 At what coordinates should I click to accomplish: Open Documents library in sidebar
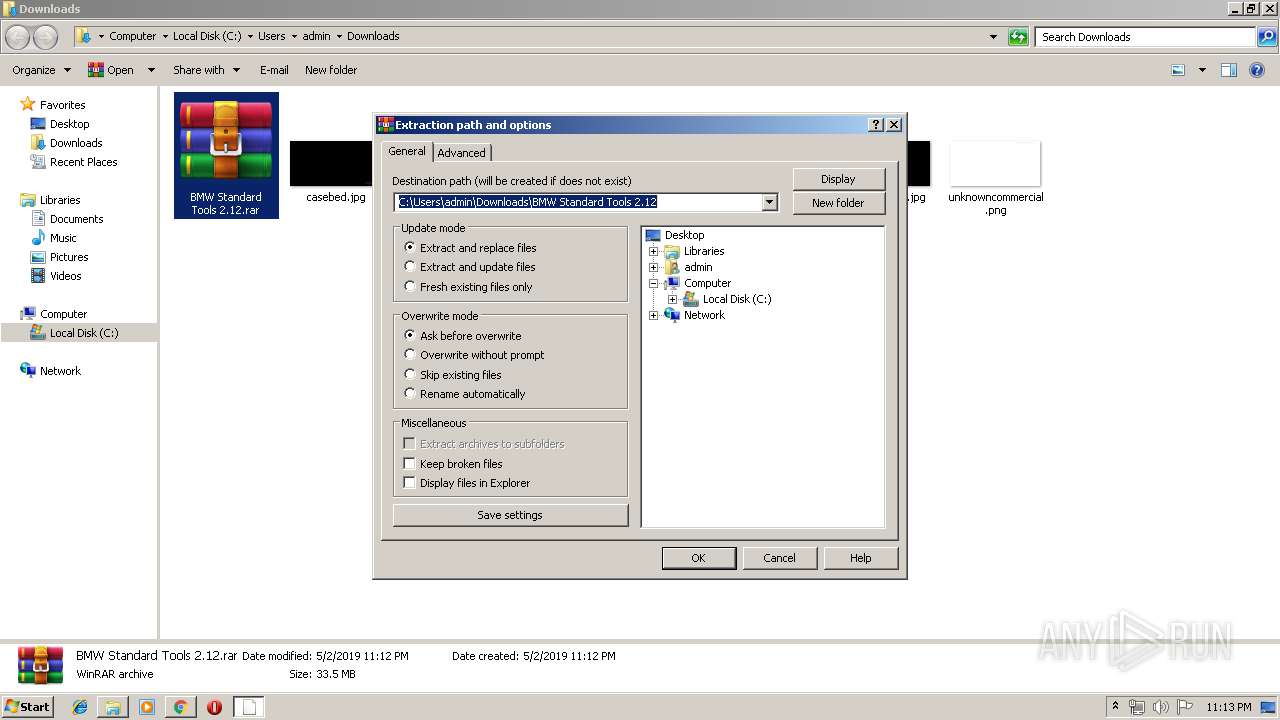(x=76, y=219)
